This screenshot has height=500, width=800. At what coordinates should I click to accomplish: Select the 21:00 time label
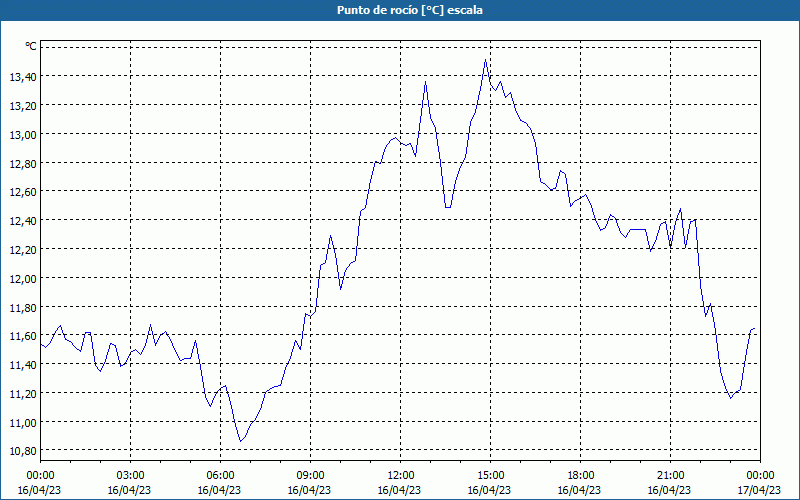coord(670,476)
